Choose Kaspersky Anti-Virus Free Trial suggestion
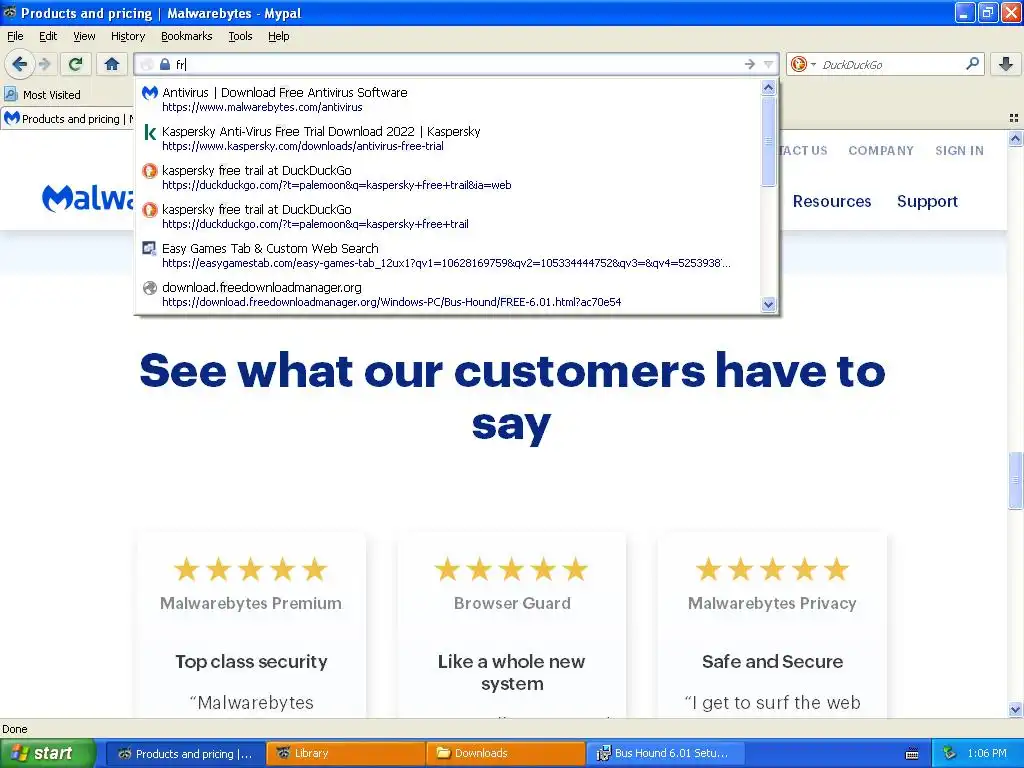 449,138
